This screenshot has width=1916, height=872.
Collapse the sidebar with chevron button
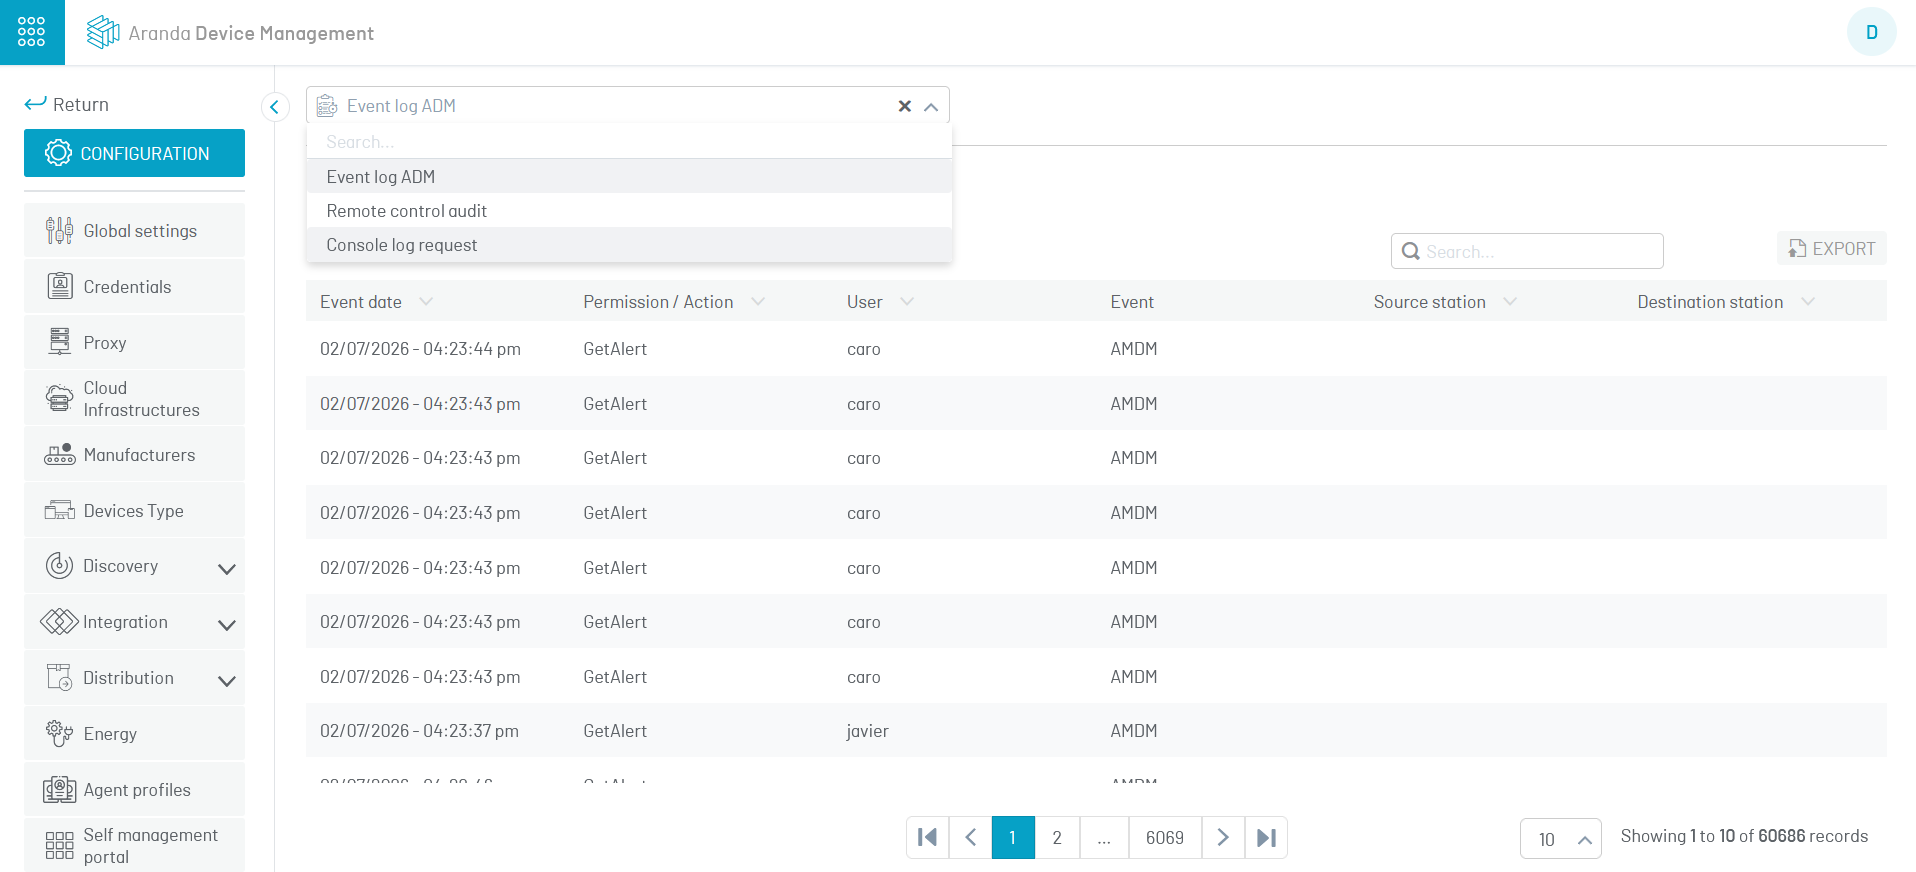(275, 106)
